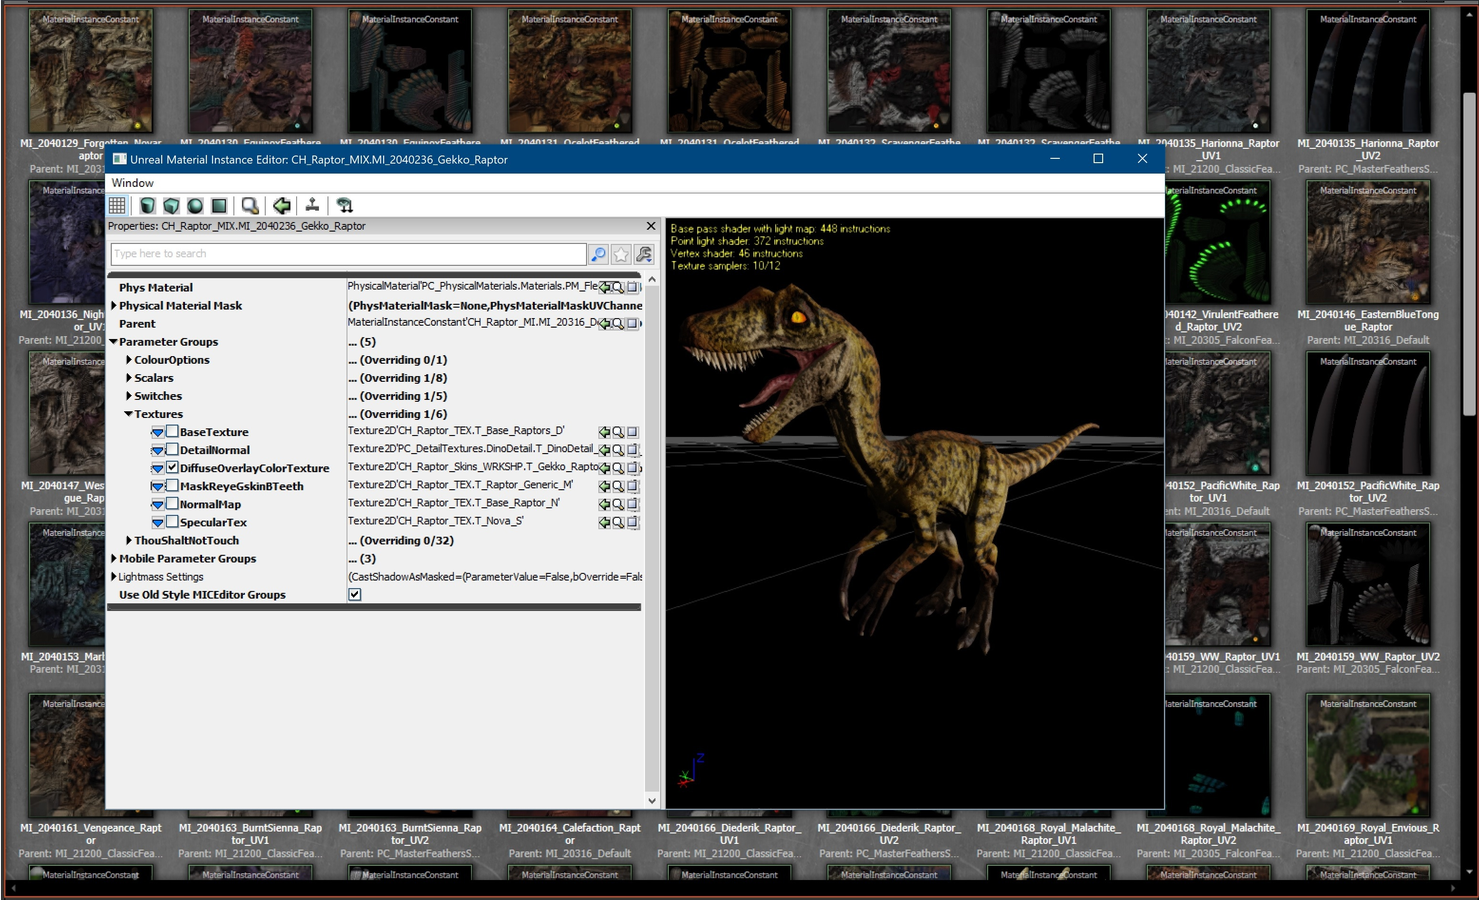Select MI_2040169_Royal_Envious_Raptor_UV1 thumbnail
The width and height of the screenshot is (1479, 900).
pos(1368,756)
